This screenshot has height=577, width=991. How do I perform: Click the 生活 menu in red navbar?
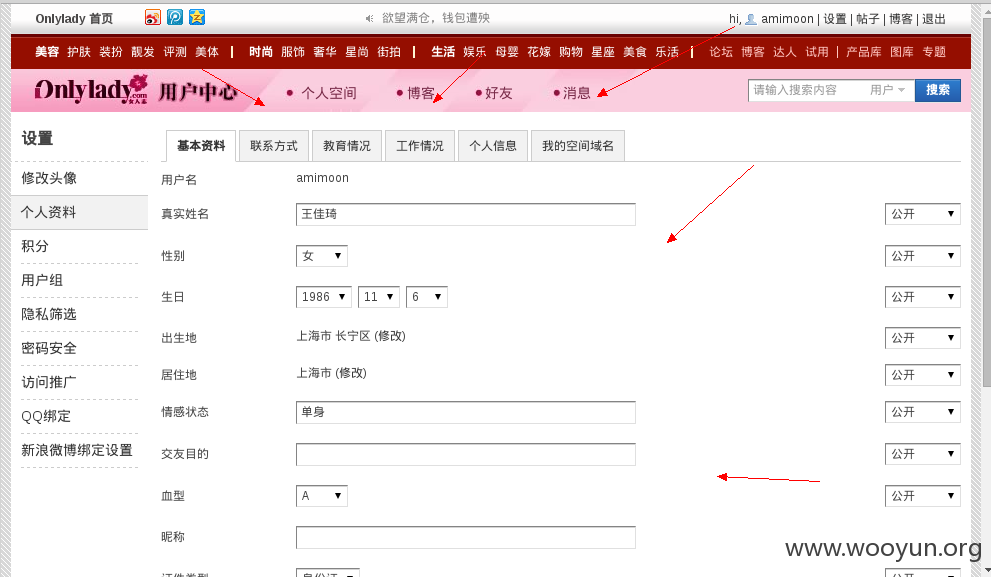click(443, 52)
